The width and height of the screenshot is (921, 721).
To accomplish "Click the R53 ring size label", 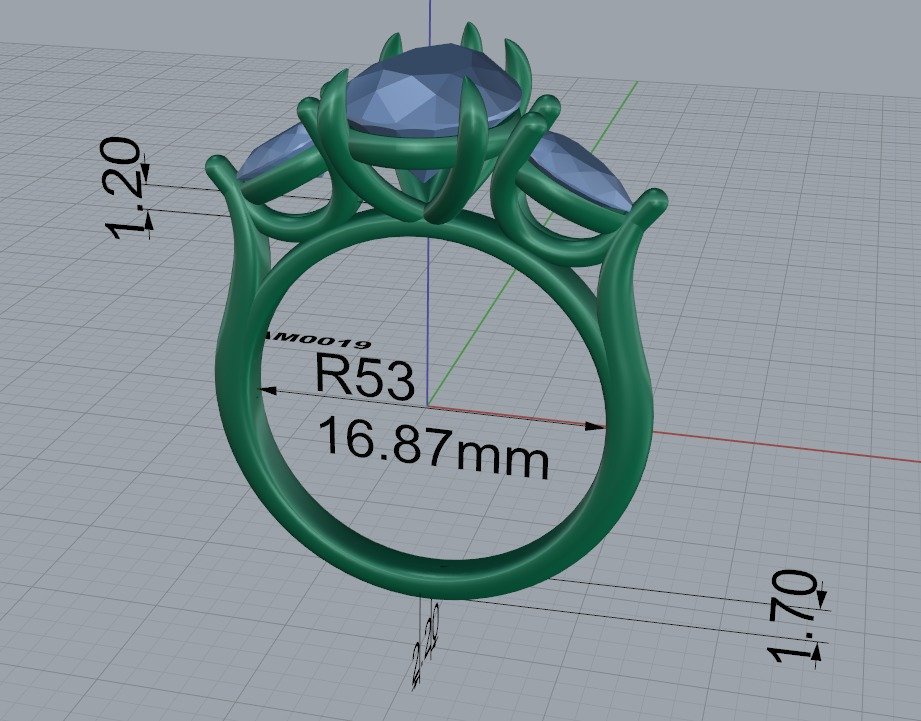I will pos(364,376).
